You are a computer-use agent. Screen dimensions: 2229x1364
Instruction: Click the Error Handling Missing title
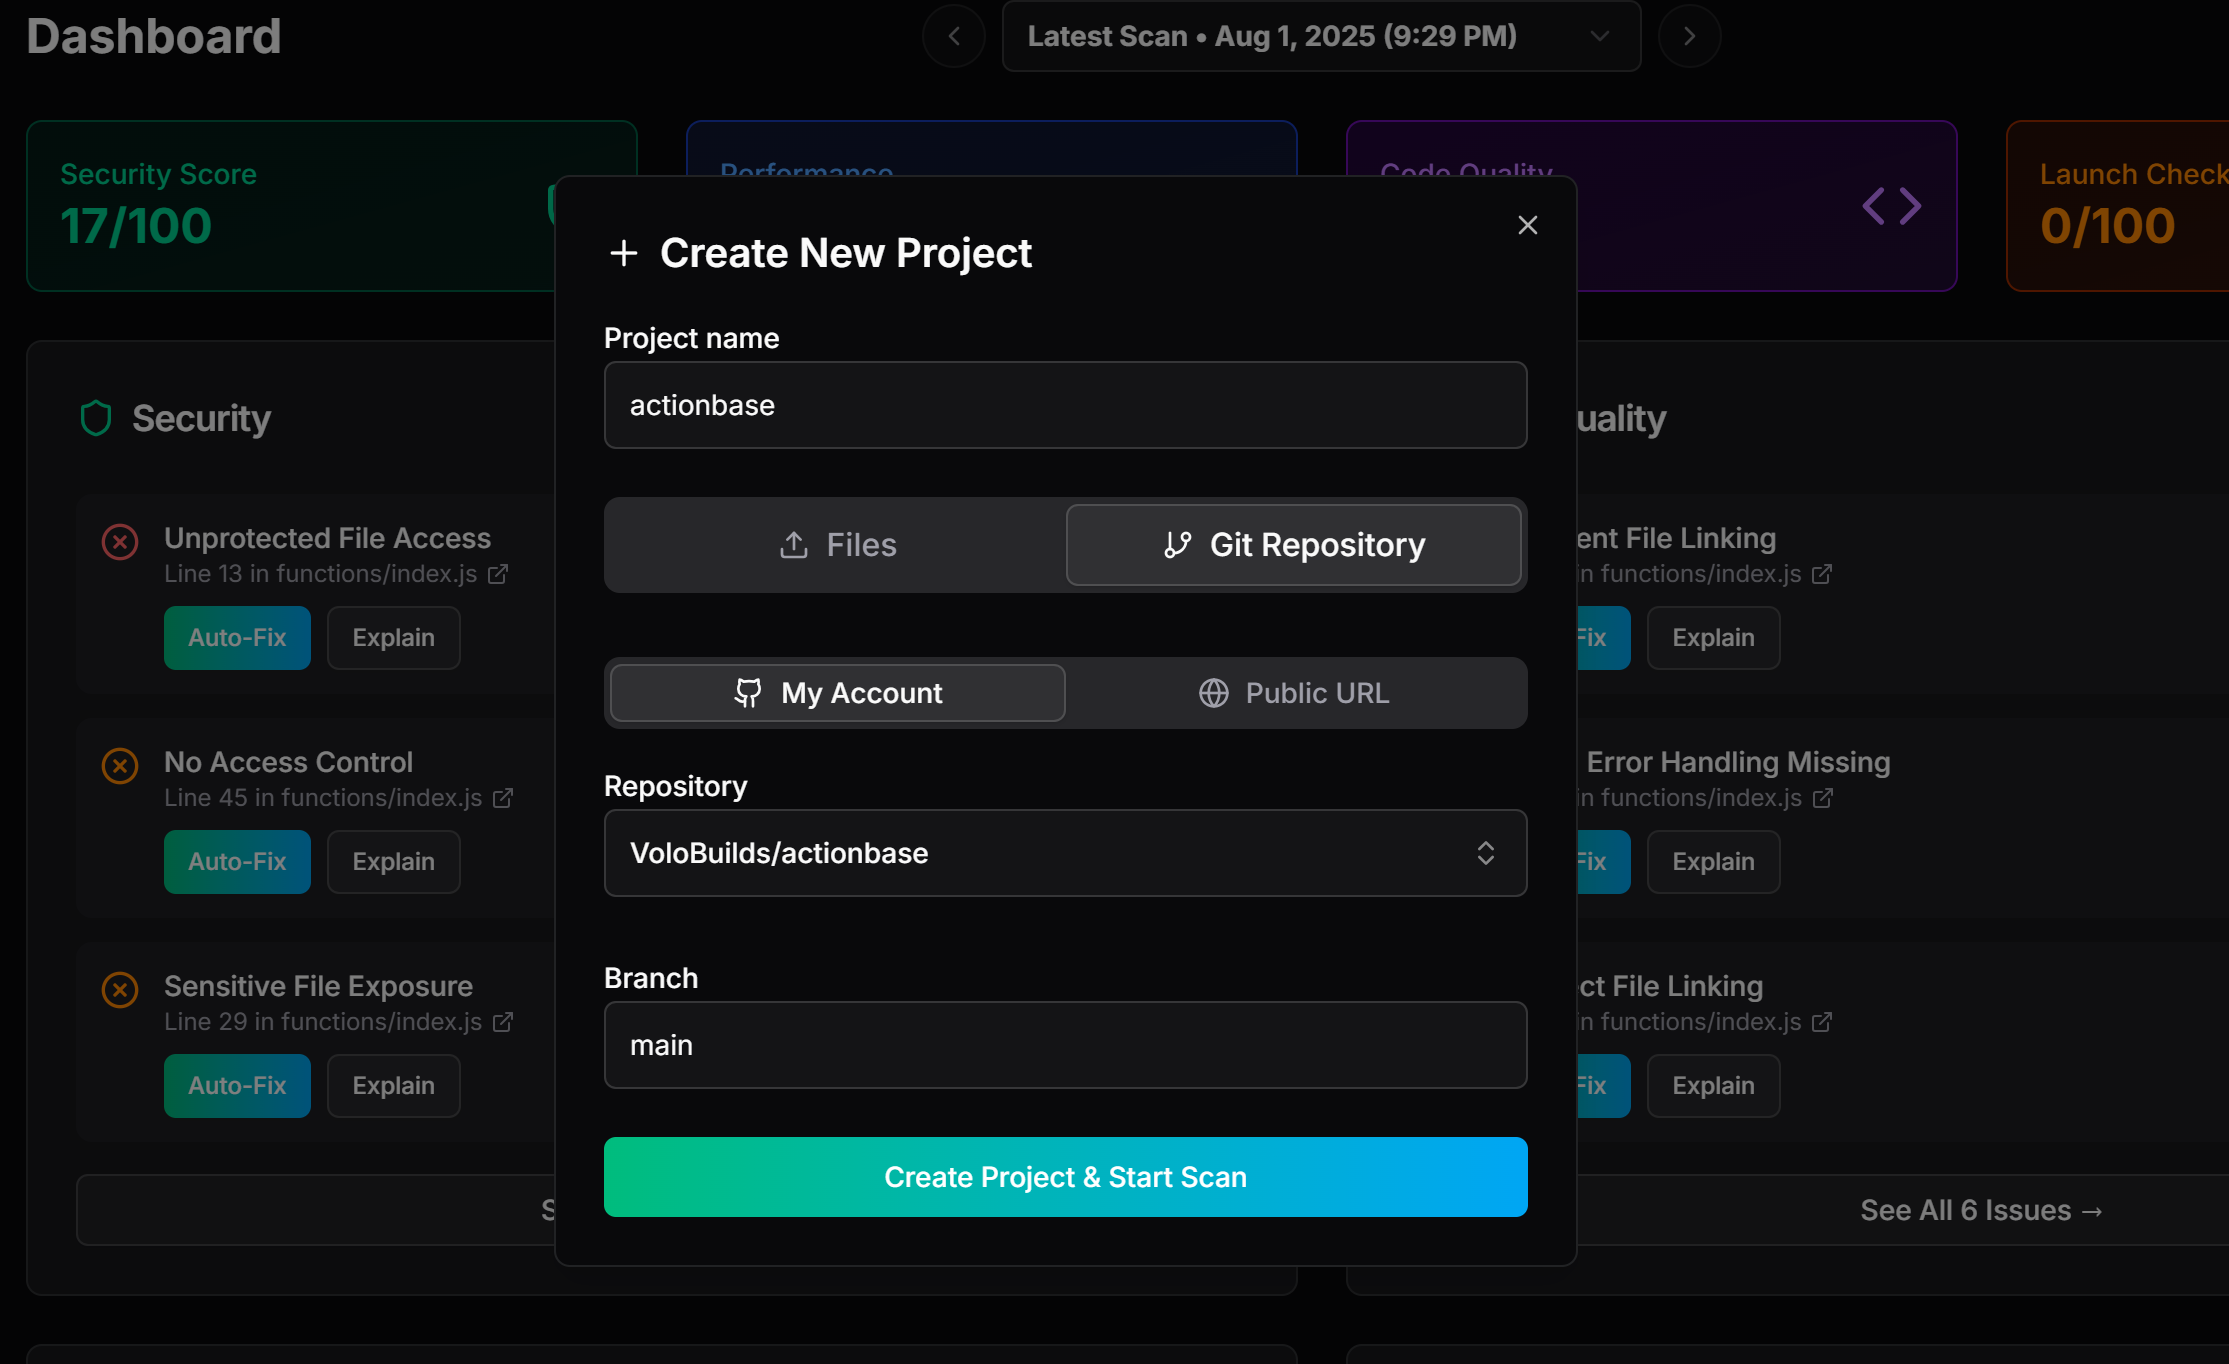pyautogui.click(x=1738, y=762)
